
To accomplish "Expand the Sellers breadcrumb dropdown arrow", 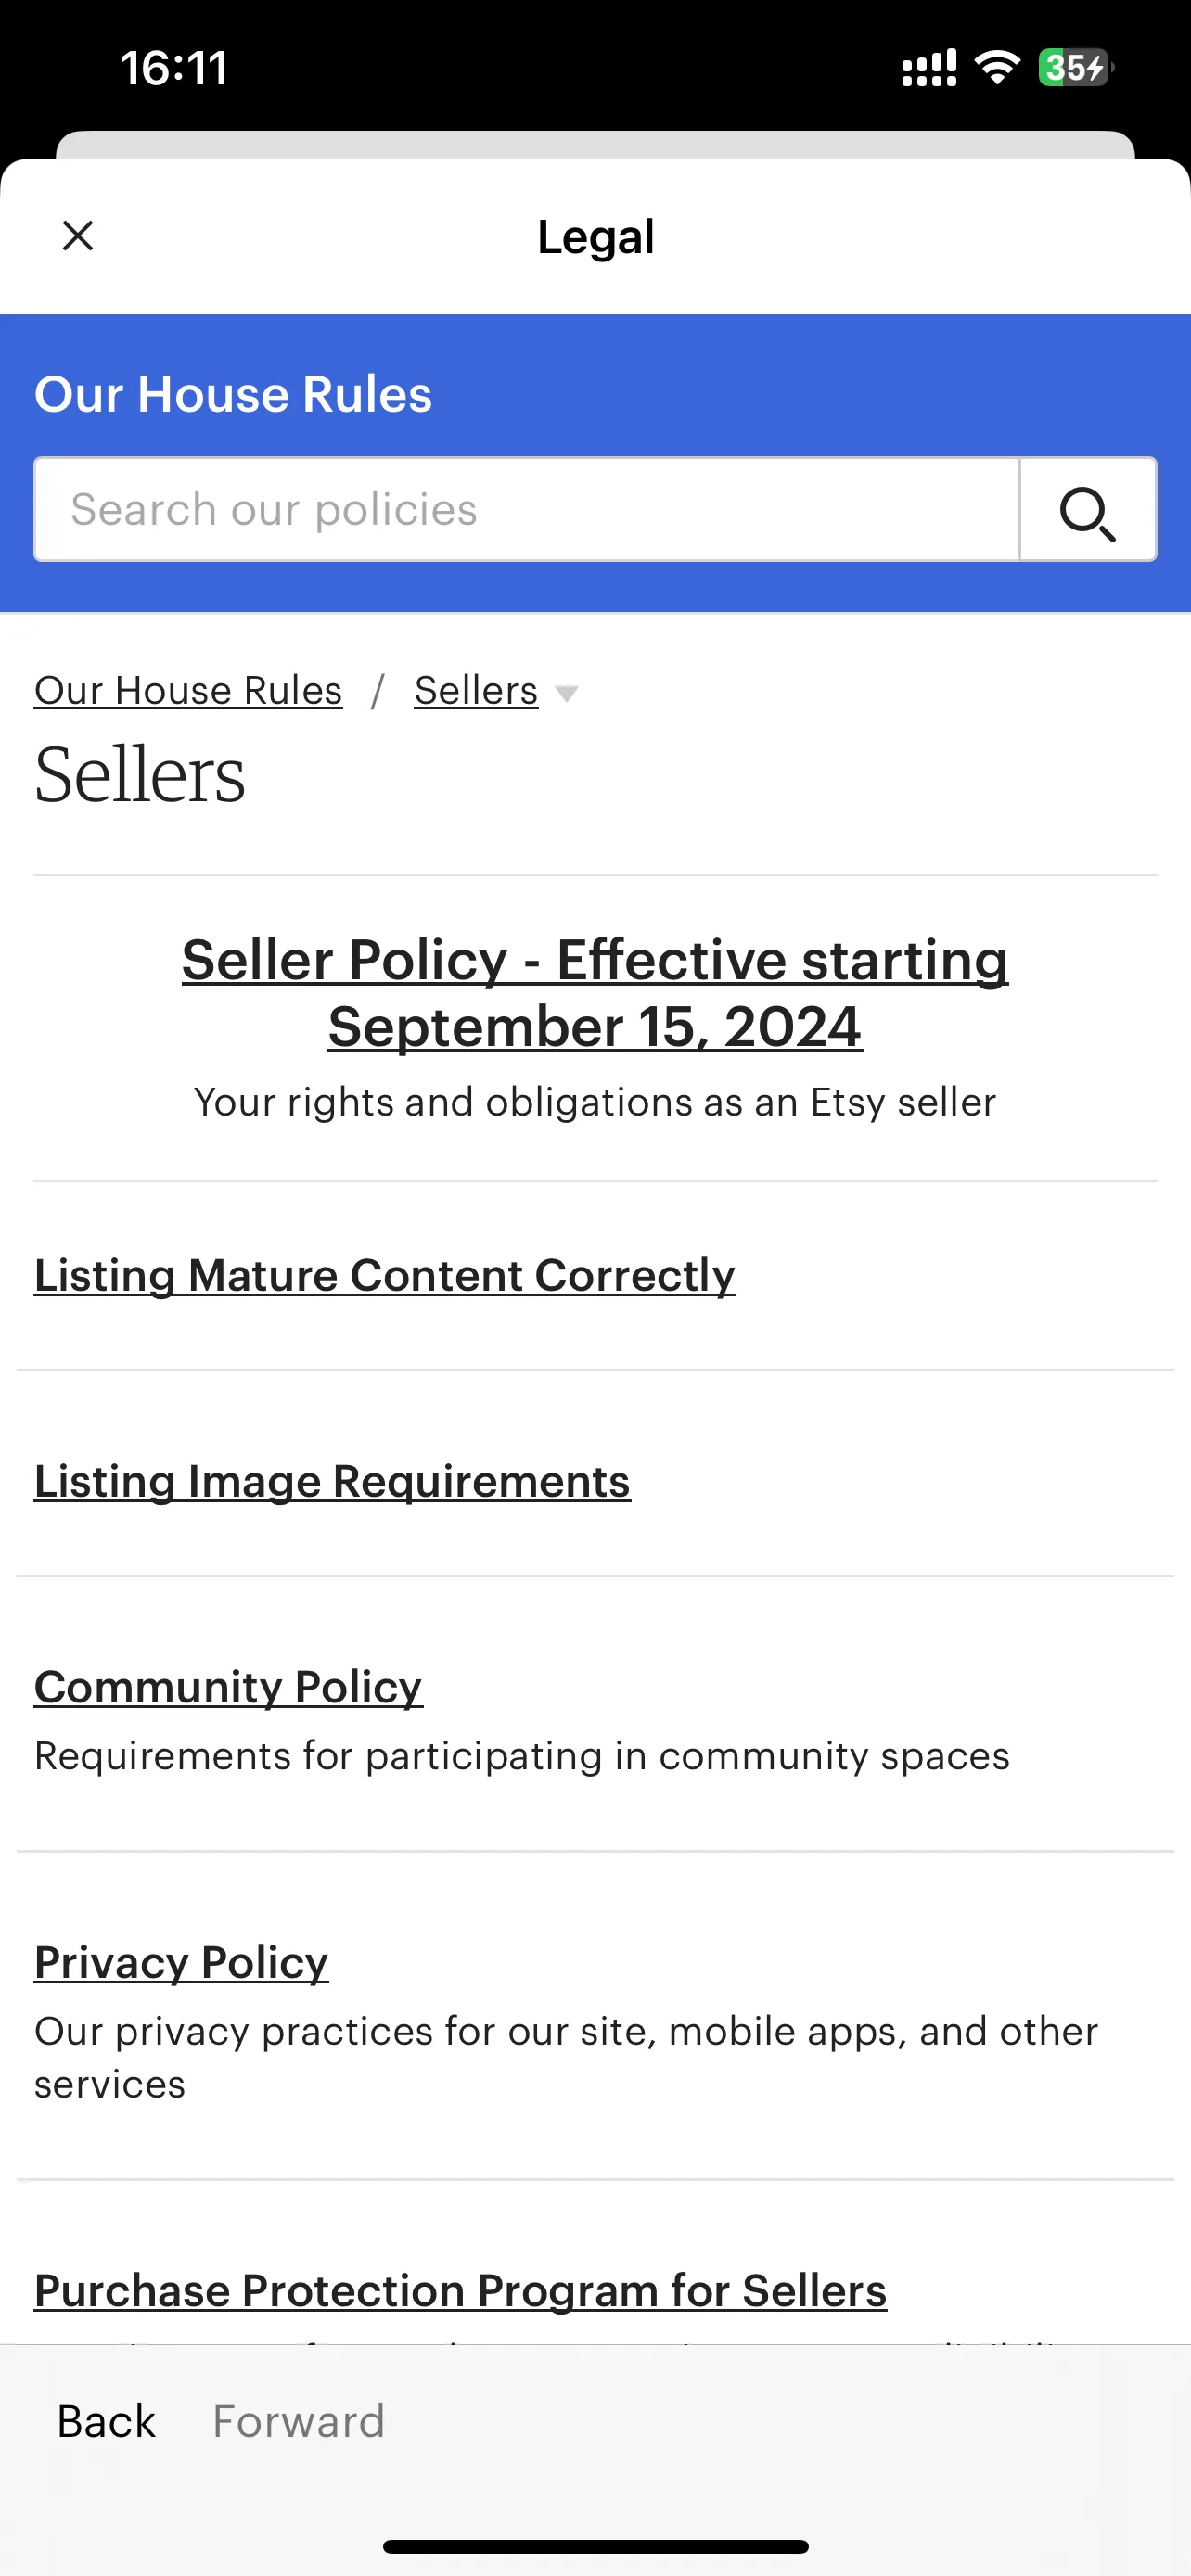I will 566,693.
